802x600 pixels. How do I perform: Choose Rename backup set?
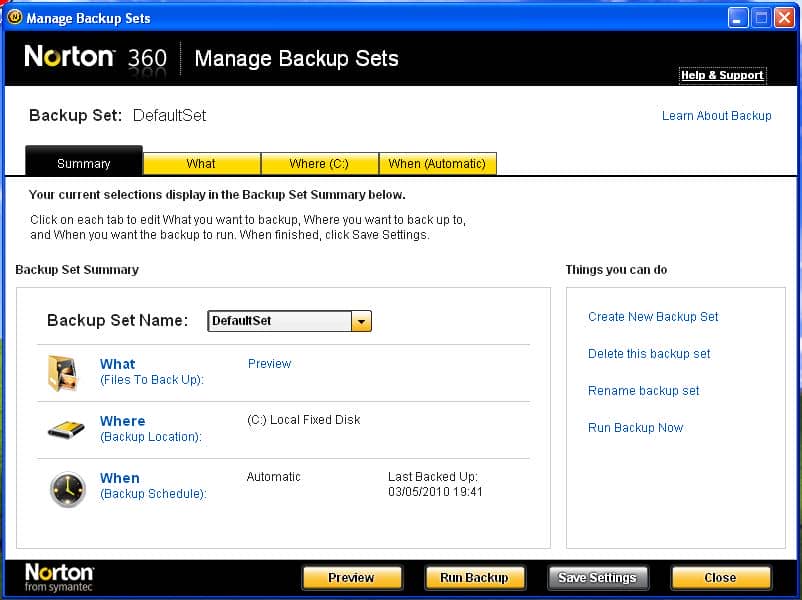[643, 391]
